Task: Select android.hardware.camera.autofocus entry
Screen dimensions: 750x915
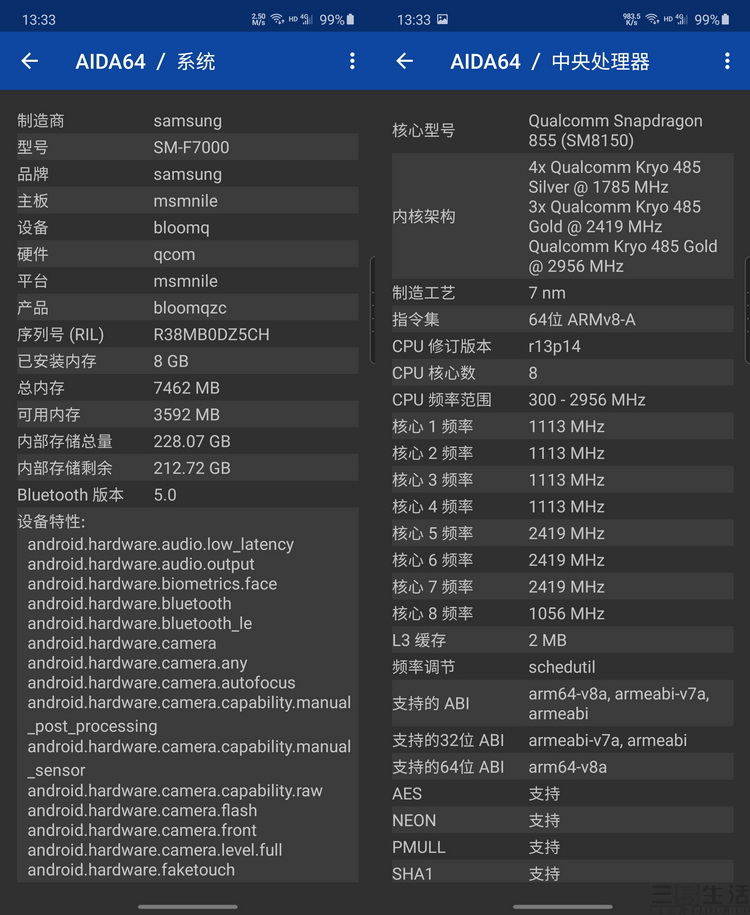Action: pos(161,683)
